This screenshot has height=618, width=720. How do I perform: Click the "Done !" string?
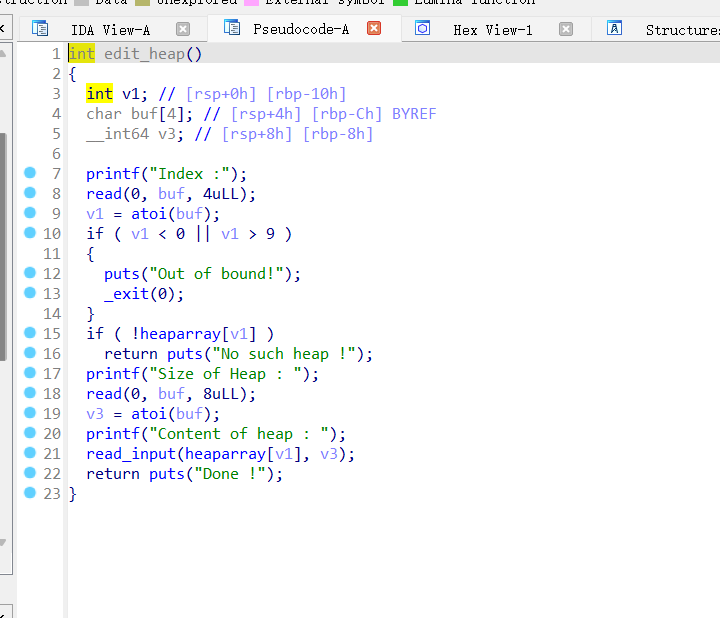pos(230,474)
